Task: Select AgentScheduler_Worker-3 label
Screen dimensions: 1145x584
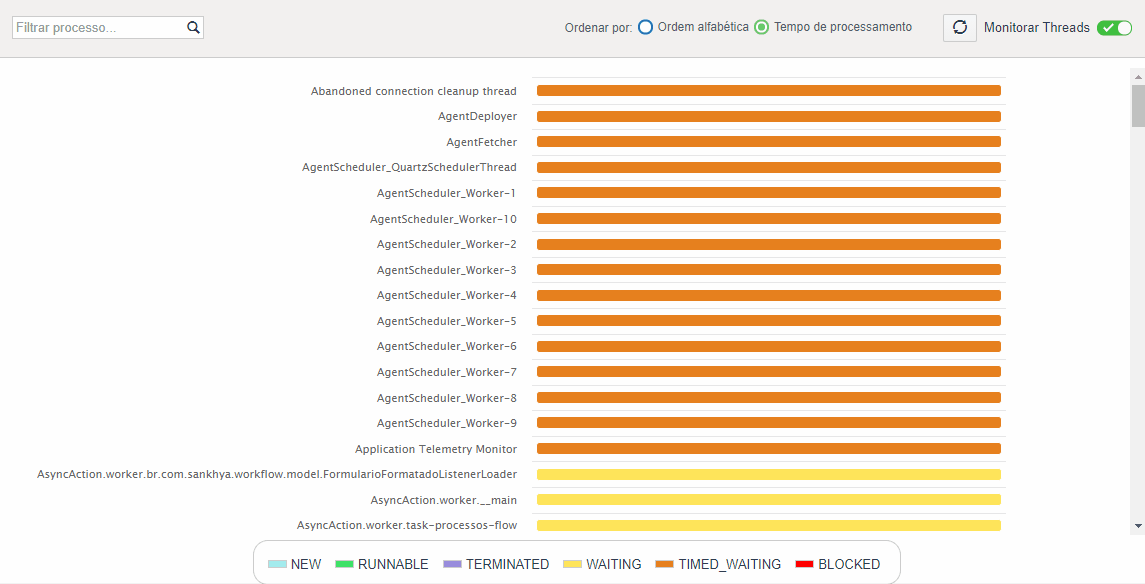Action: coord(447,270)
